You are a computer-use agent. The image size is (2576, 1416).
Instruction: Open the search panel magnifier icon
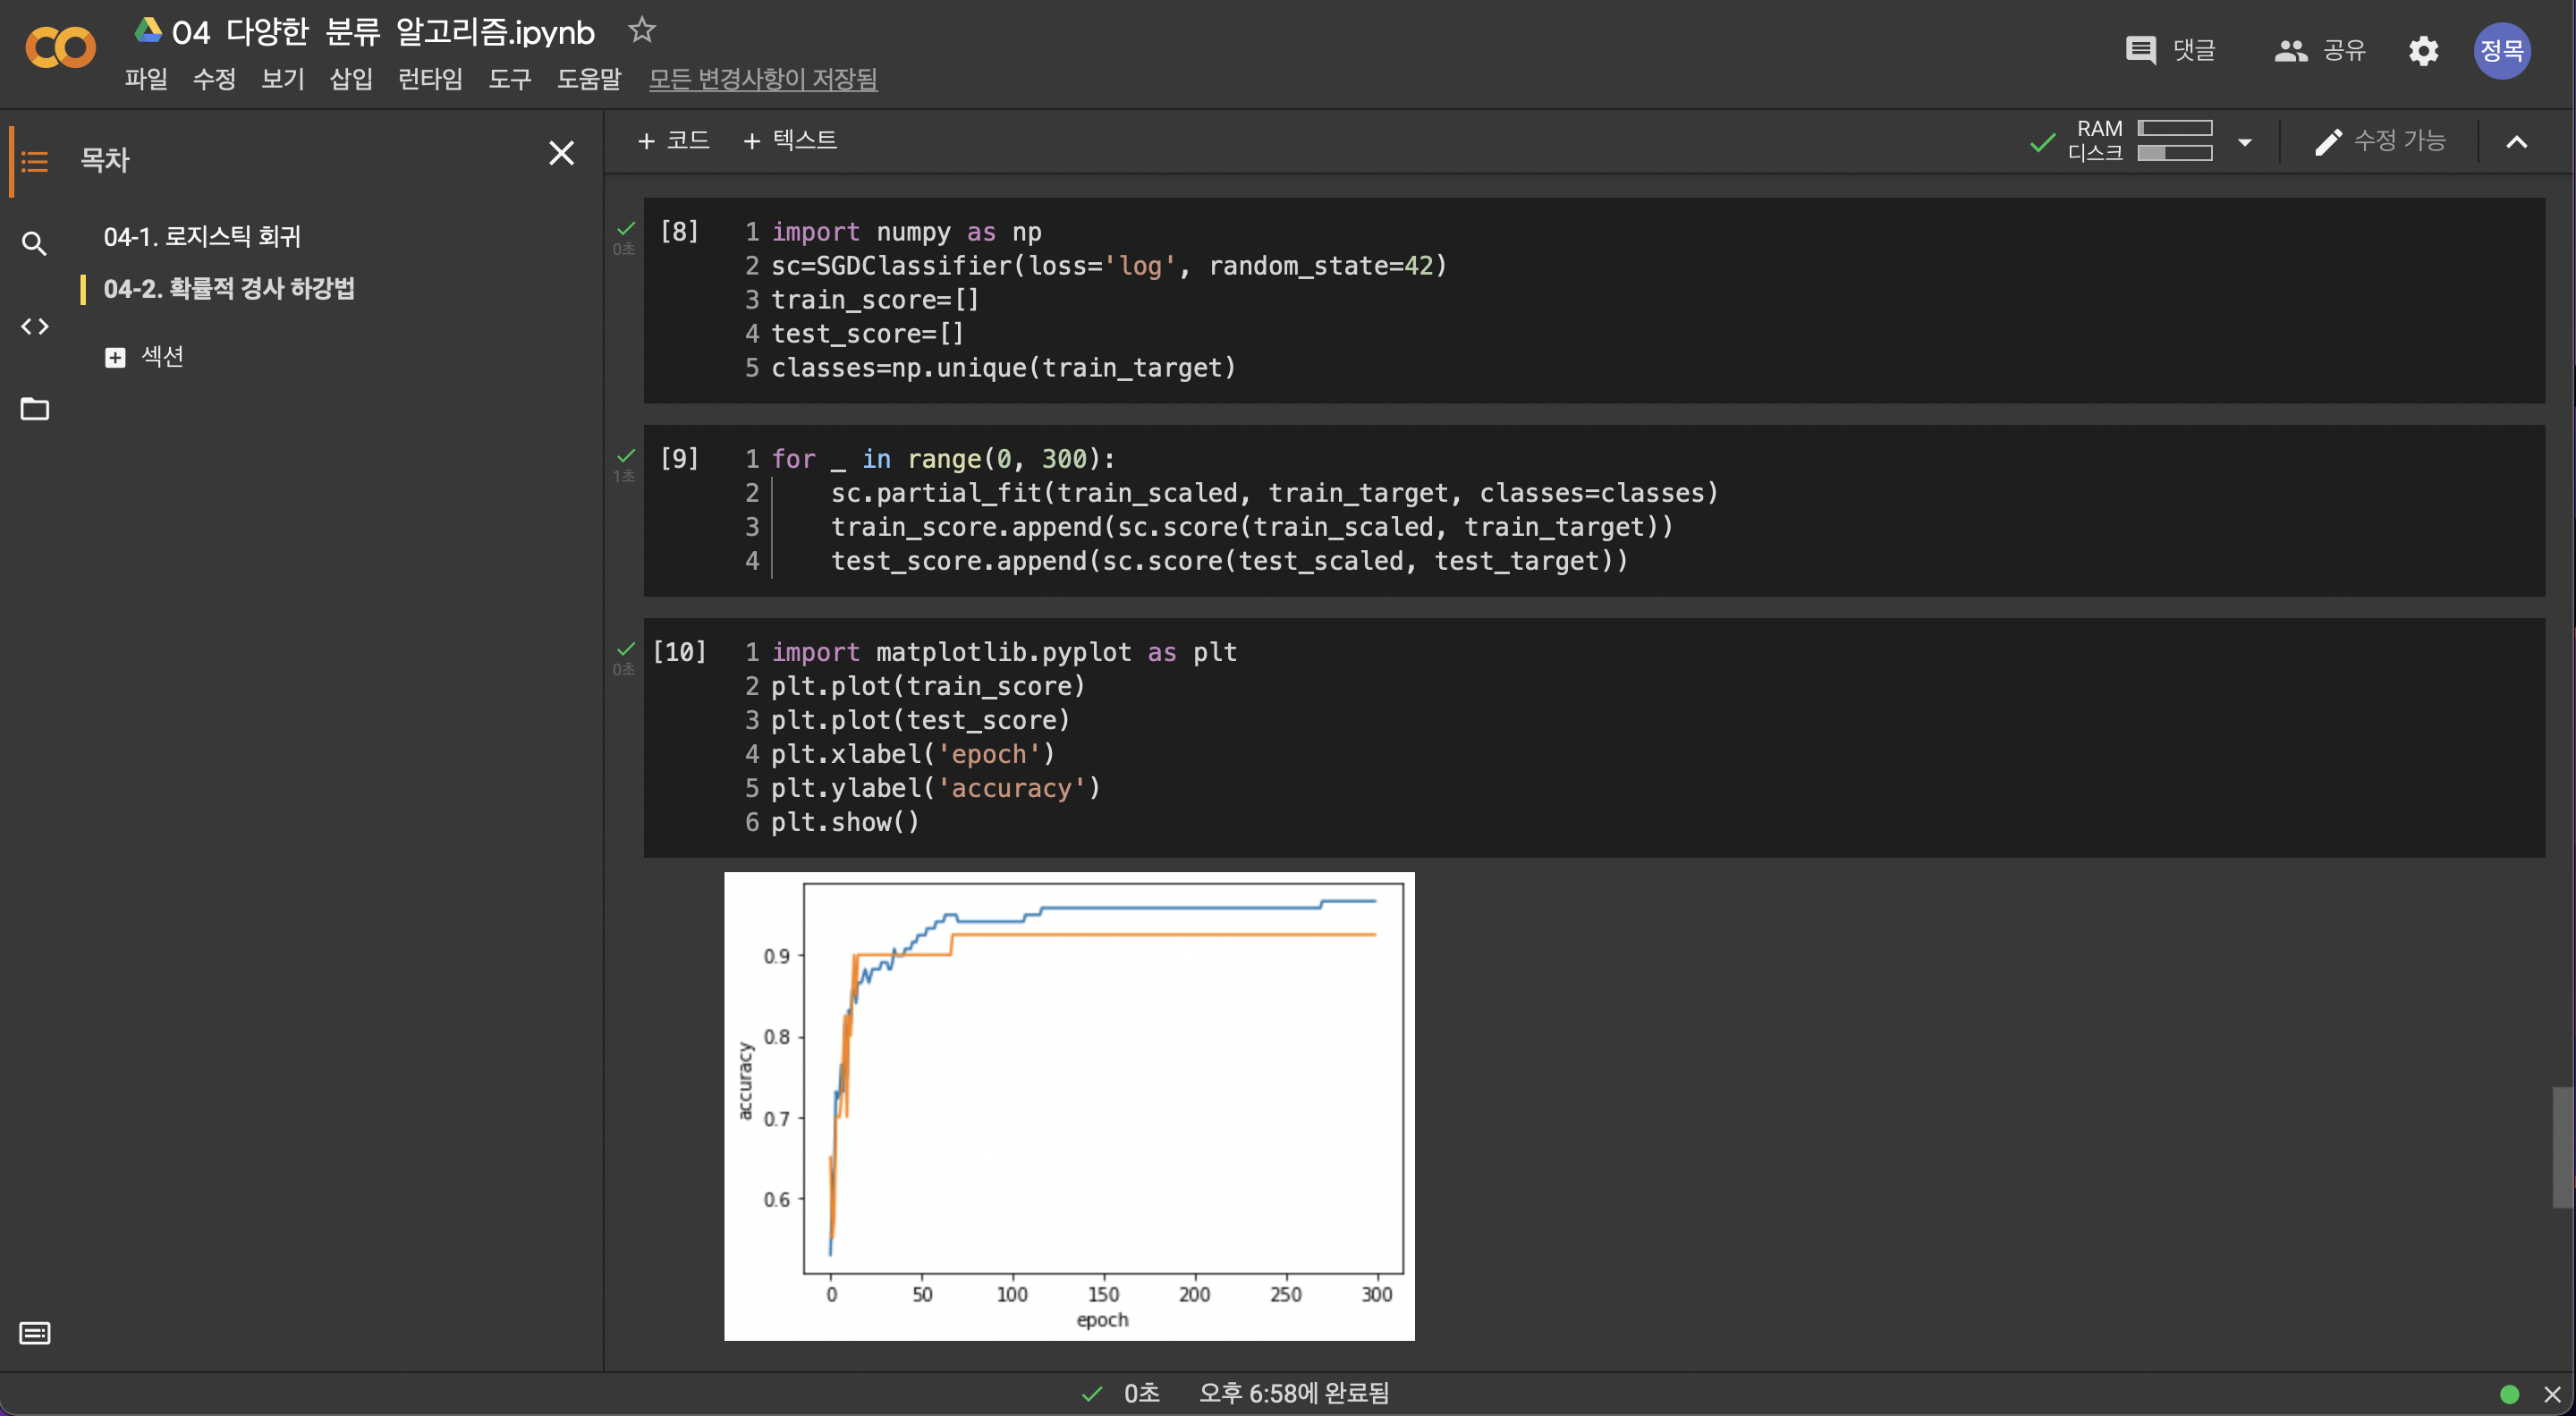point(34,243)
